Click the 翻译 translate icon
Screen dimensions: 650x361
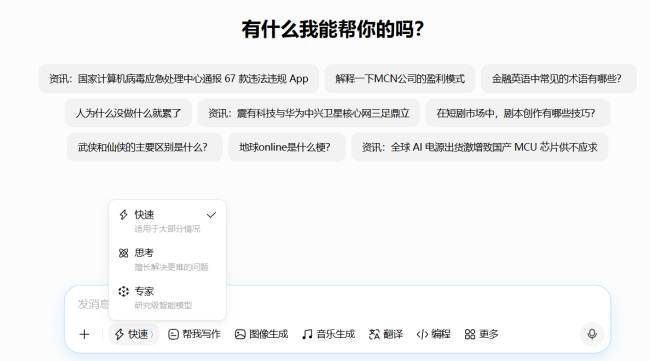click(374, 334)
